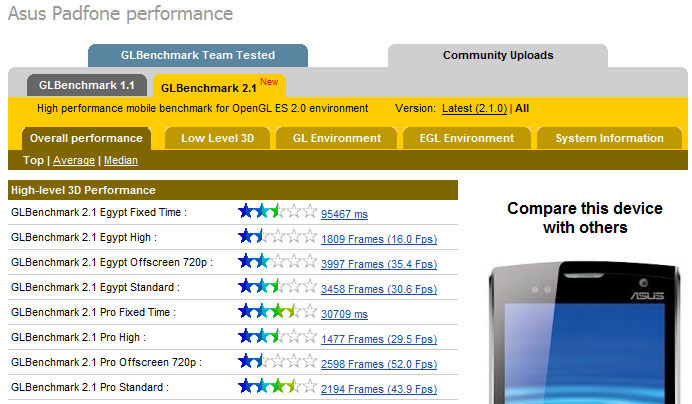Click the Asus Padfone performance page title

(120, 13)
